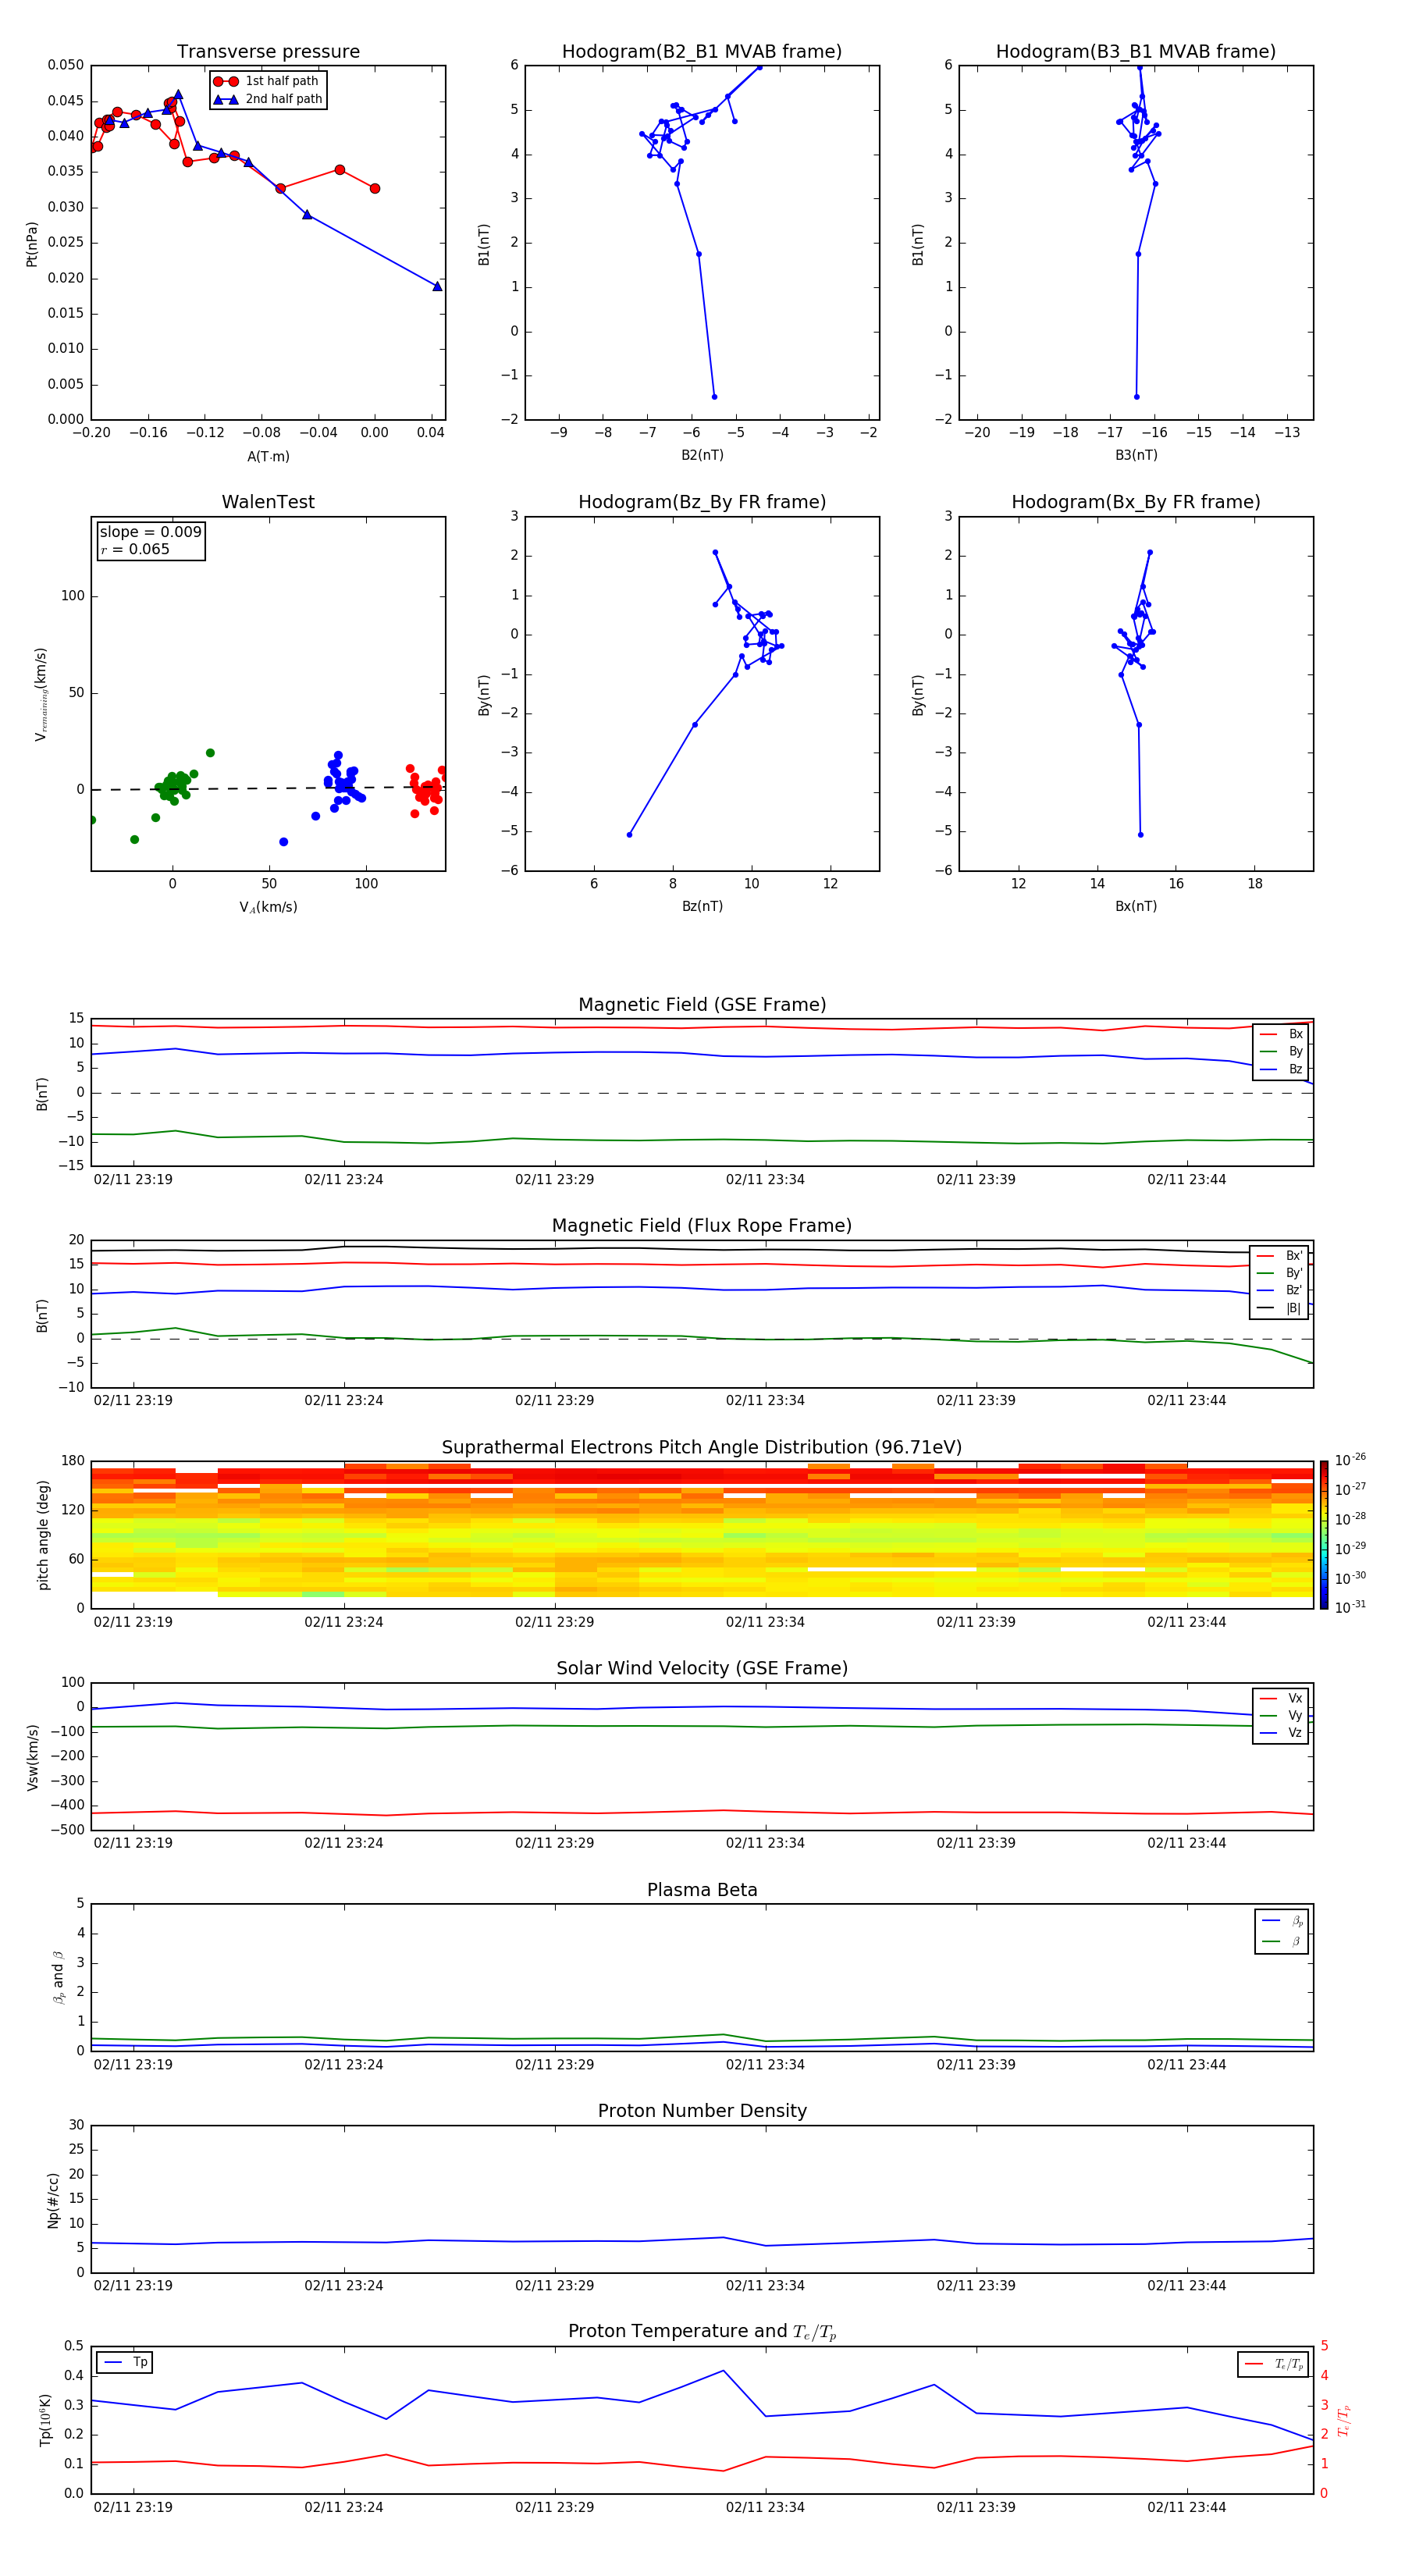
Task: Click the Bx legend entry in GSE panel
Action: (x=1281, y=1034)
